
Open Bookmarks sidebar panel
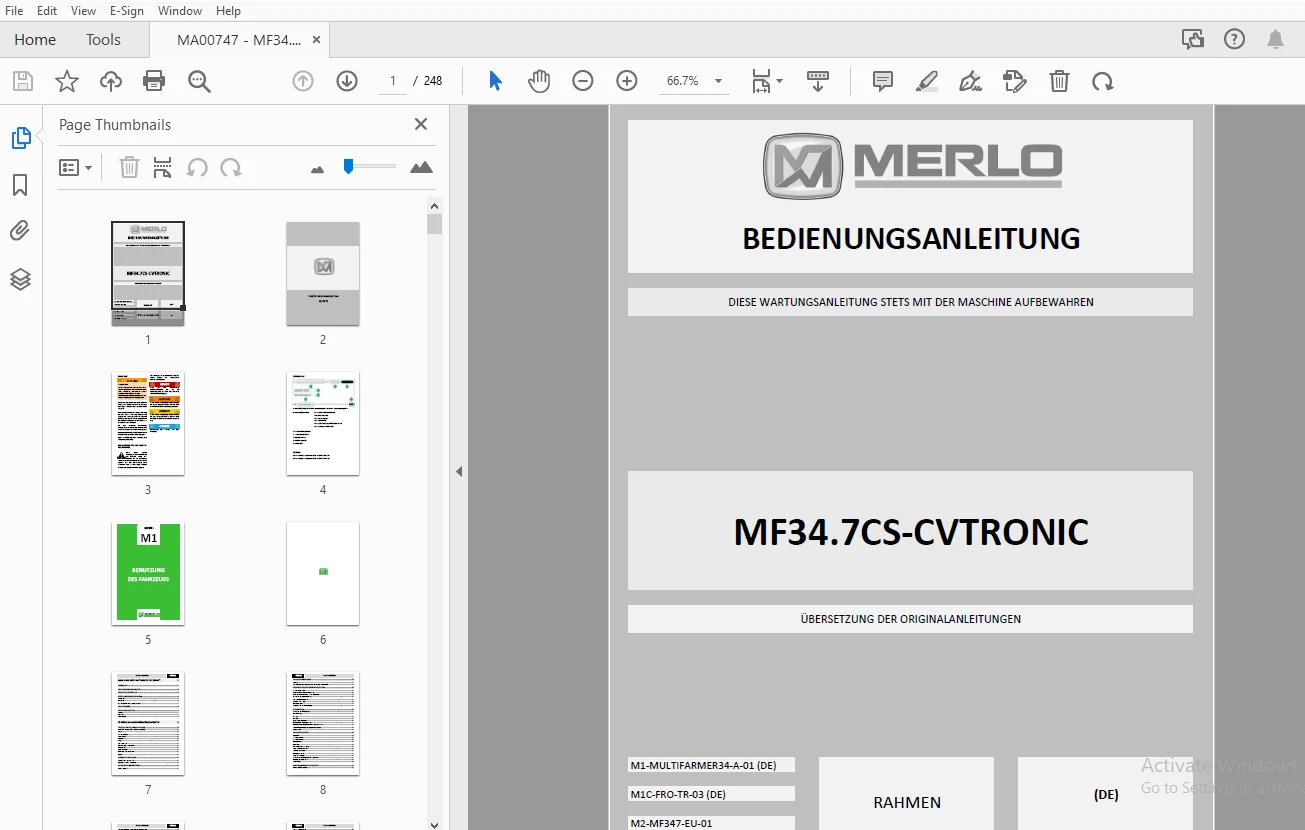(x=20, y=185)
